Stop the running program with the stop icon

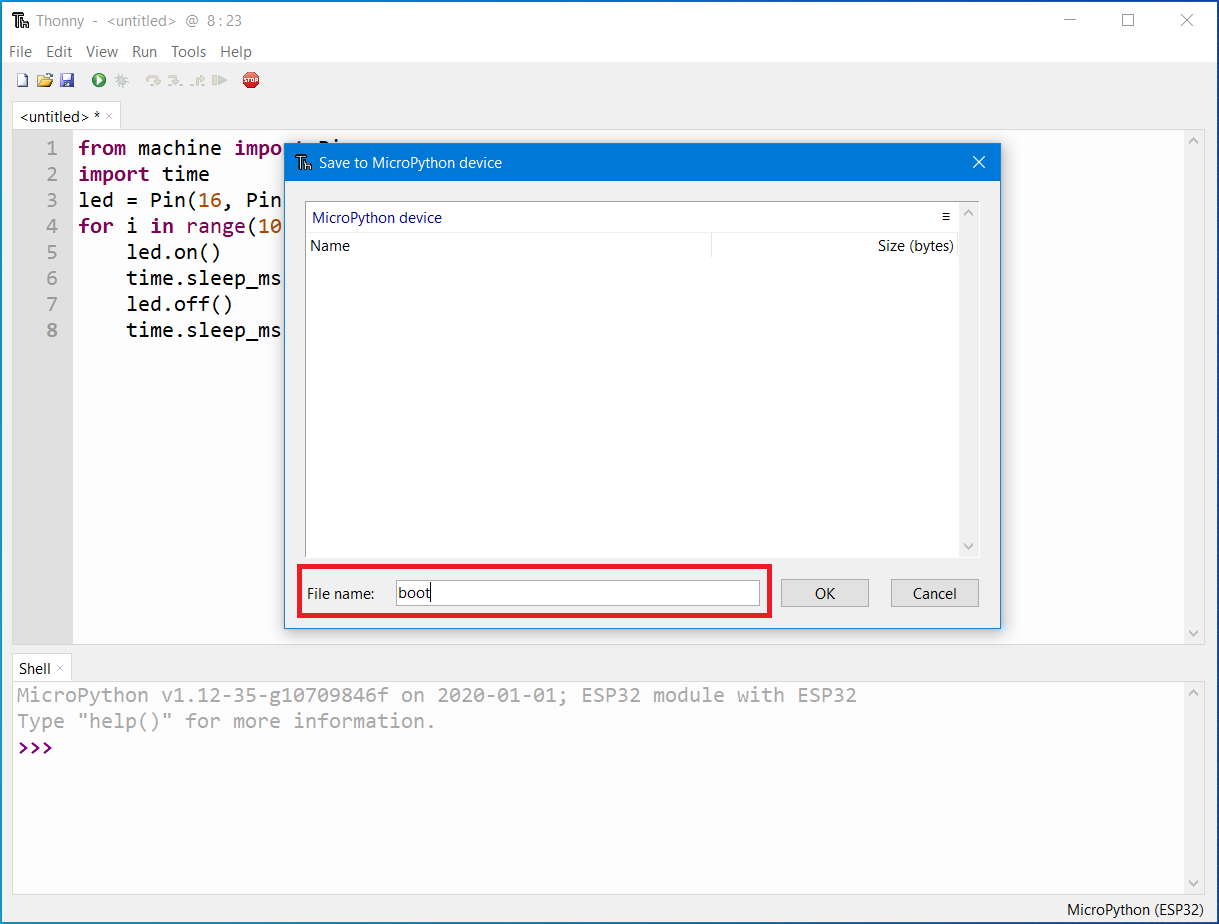[251, 80]
